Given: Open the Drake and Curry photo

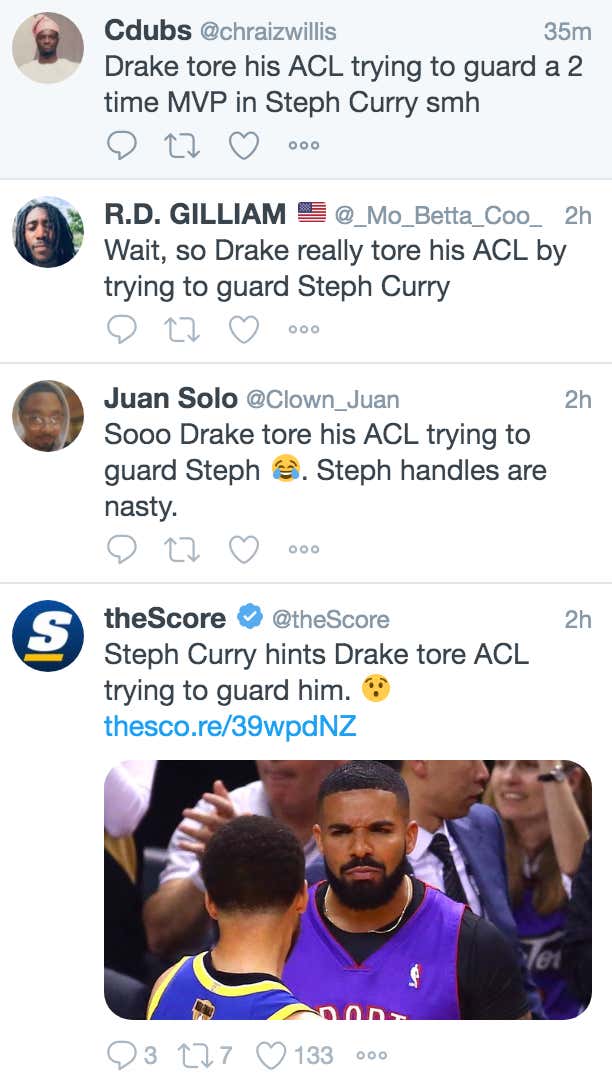Looking at the screenshot, I should [x=347, y=890].
